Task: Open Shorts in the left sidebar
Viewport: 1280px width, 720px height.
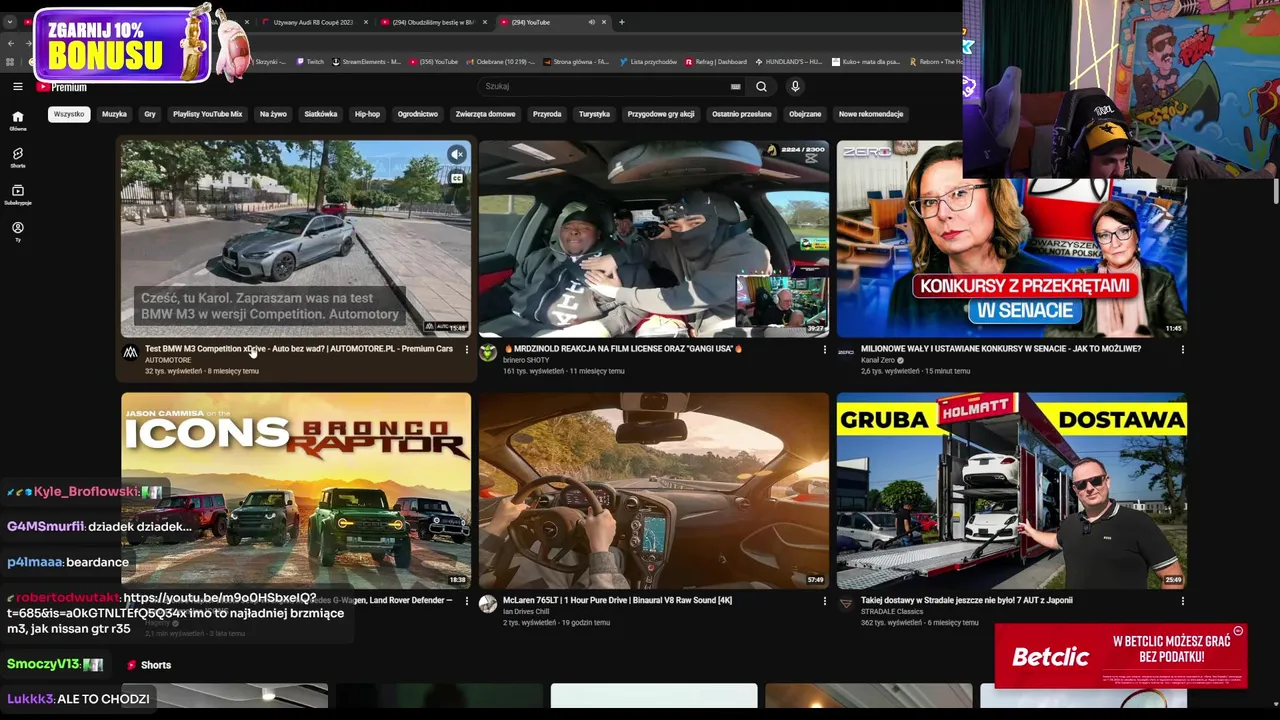Action: tap(17, 158)
